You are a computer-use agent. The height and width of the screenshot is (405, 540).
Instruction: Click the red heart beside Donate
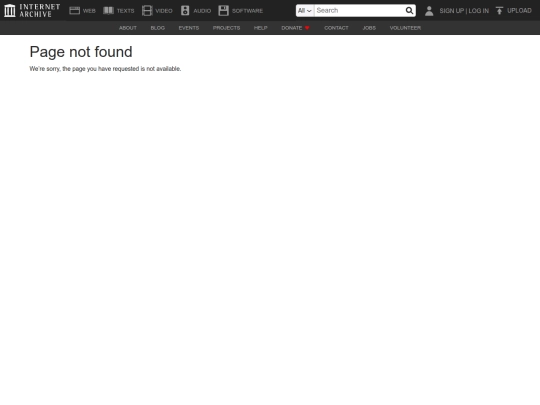[307, 28]
